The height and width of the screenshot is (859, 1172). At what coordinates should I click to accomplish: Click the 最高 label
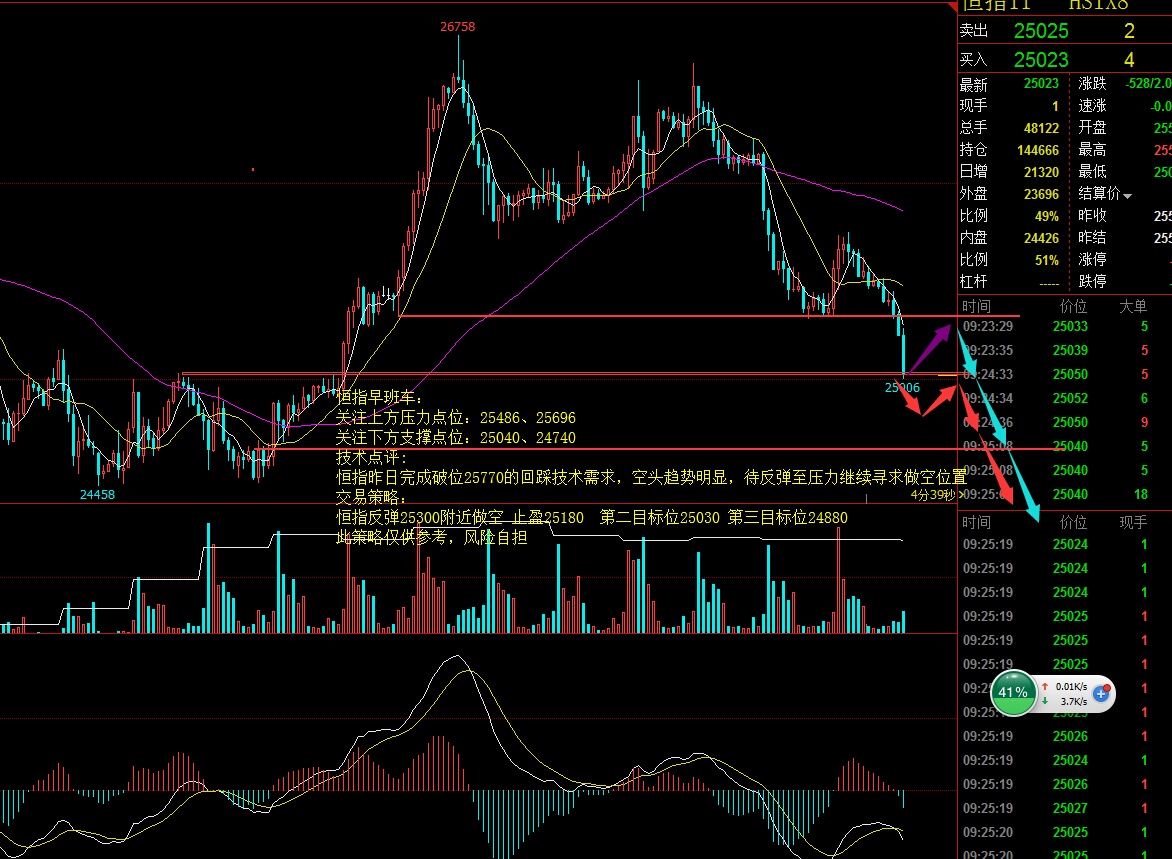1092,150
